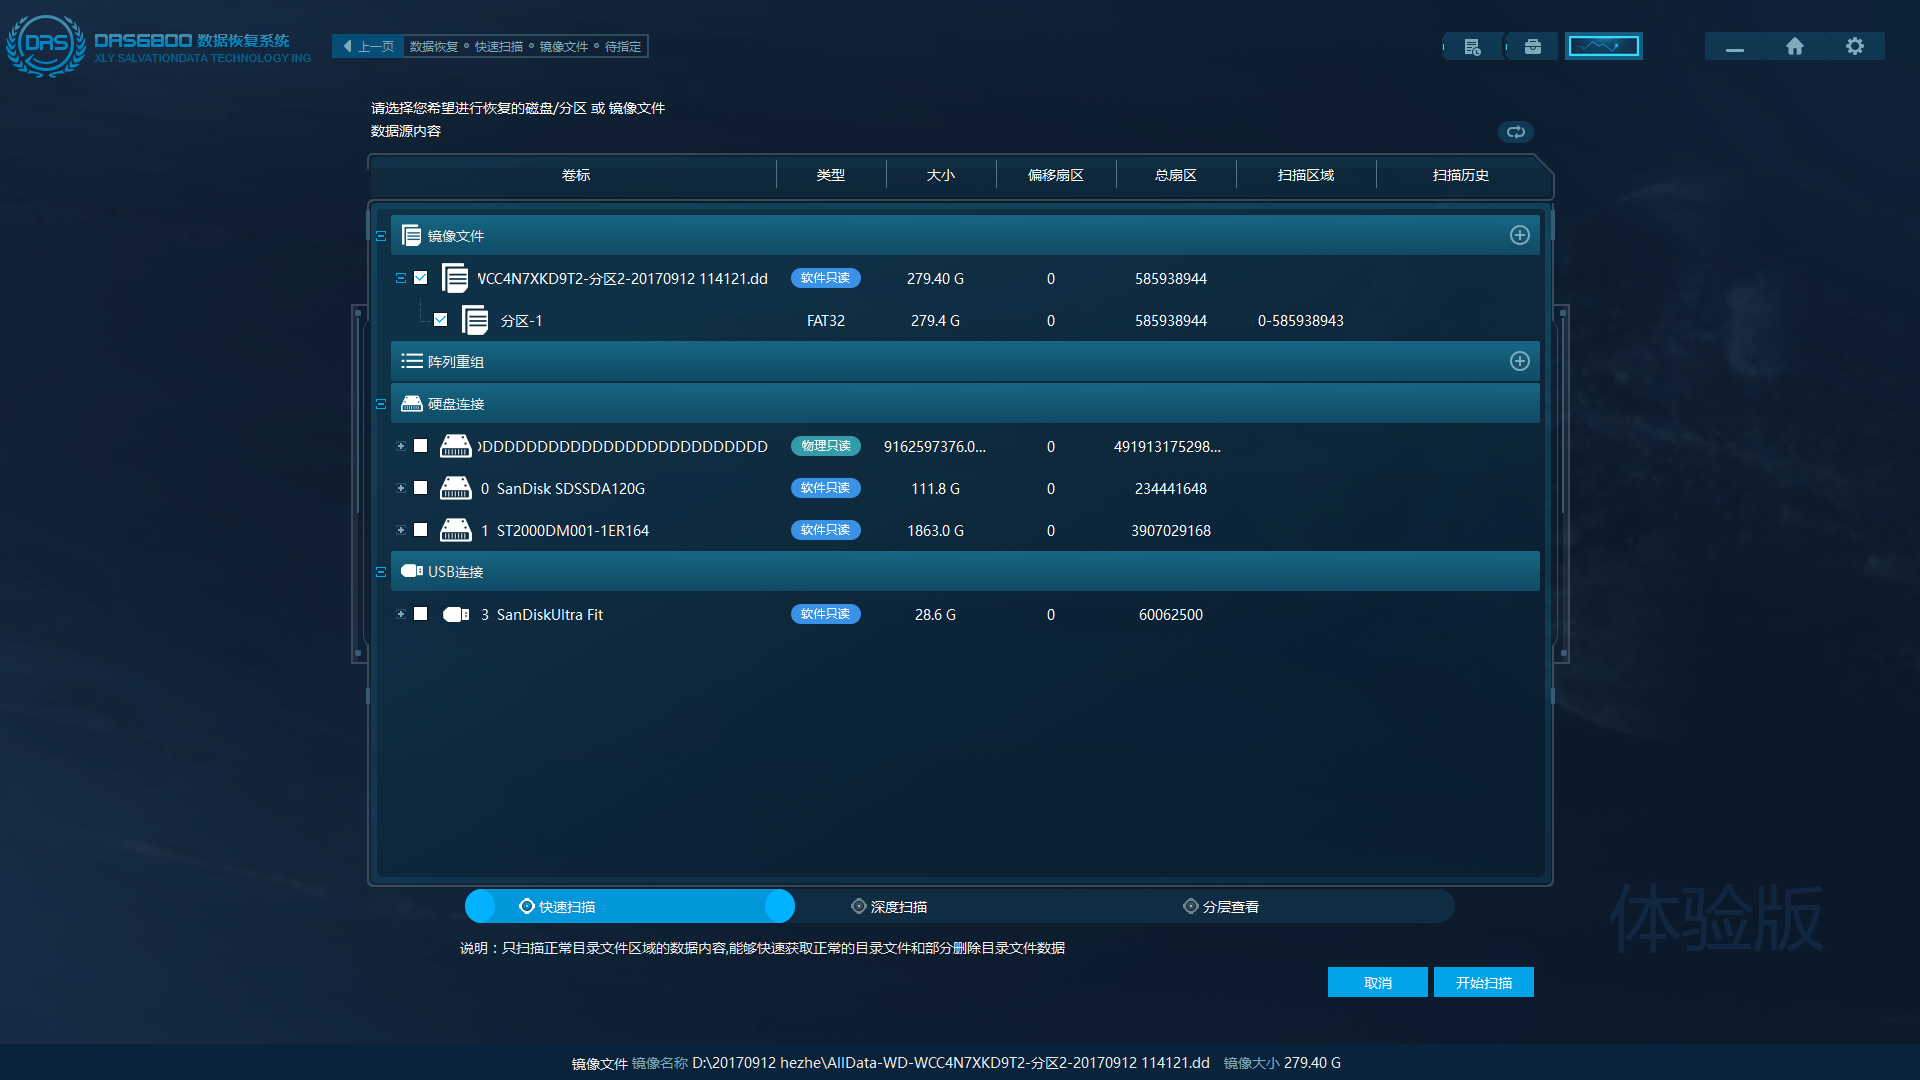1920x1080 pixels.
Task: Check the SanDiskUltra Fit USB checkbox
Action: (421, 614)
